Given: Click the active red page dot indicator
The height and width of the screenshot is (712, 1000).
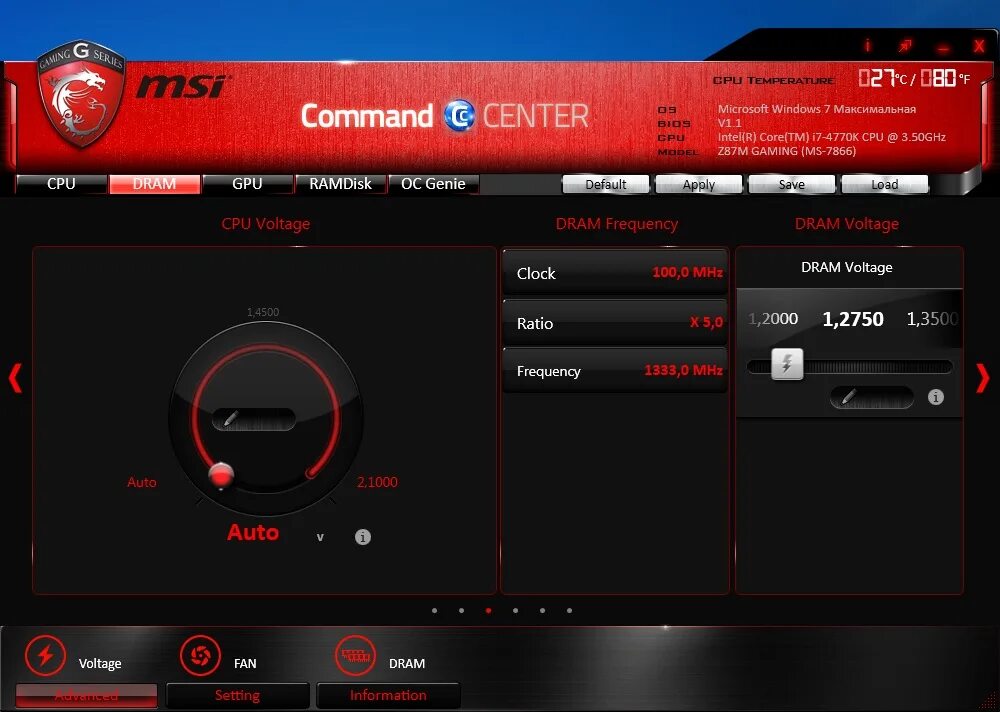Looking at the screenshot, I should coord(489,611).
